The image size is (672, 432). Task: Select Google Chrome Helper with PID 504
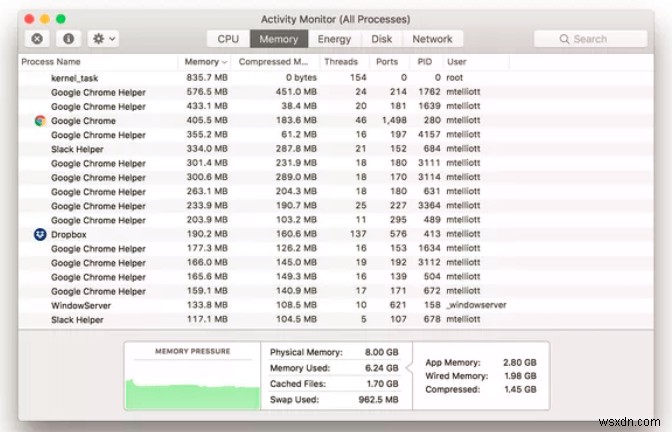pos(336,276)
